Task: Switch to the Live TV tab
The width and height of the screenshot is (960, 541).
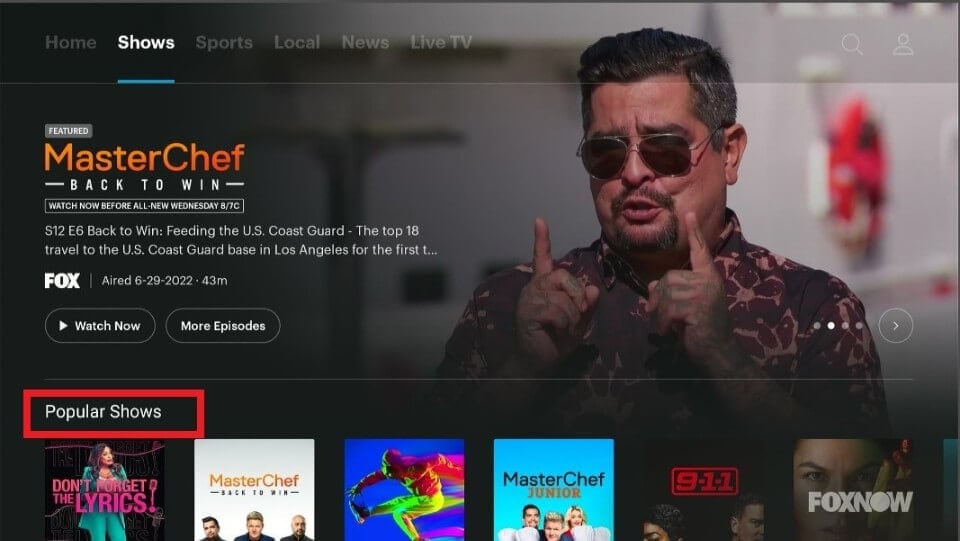Action: point(441,42)
